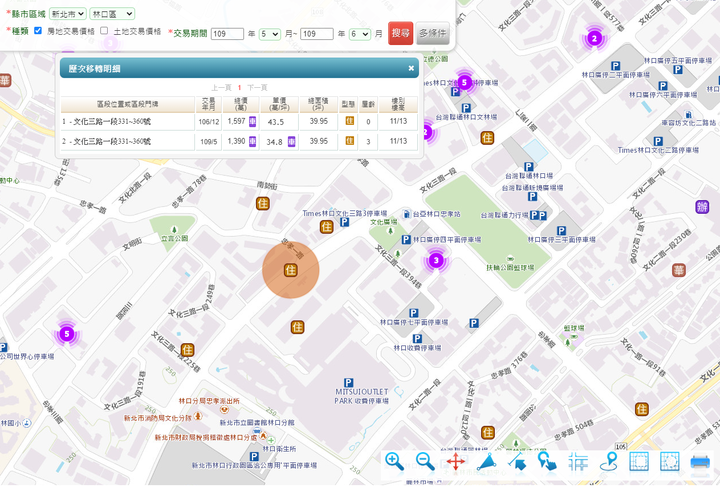Click the printer icon in map toolbar

point(700,462)
